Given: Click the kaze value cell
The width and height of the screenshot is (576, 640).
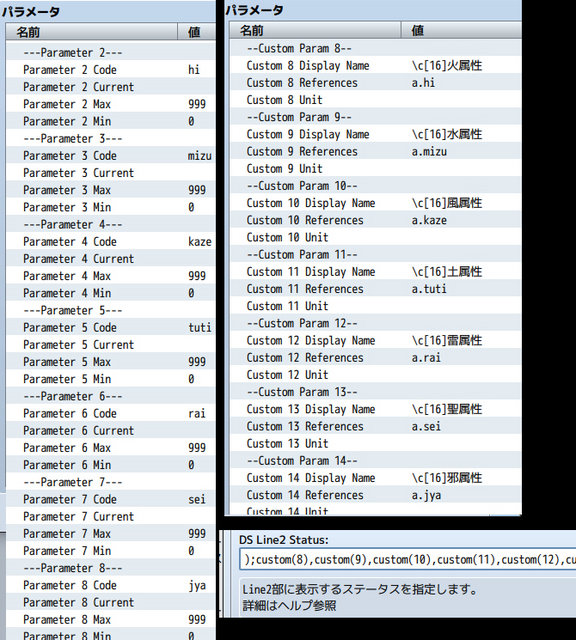Looking at the screenshot, I should tap(200, 242).
